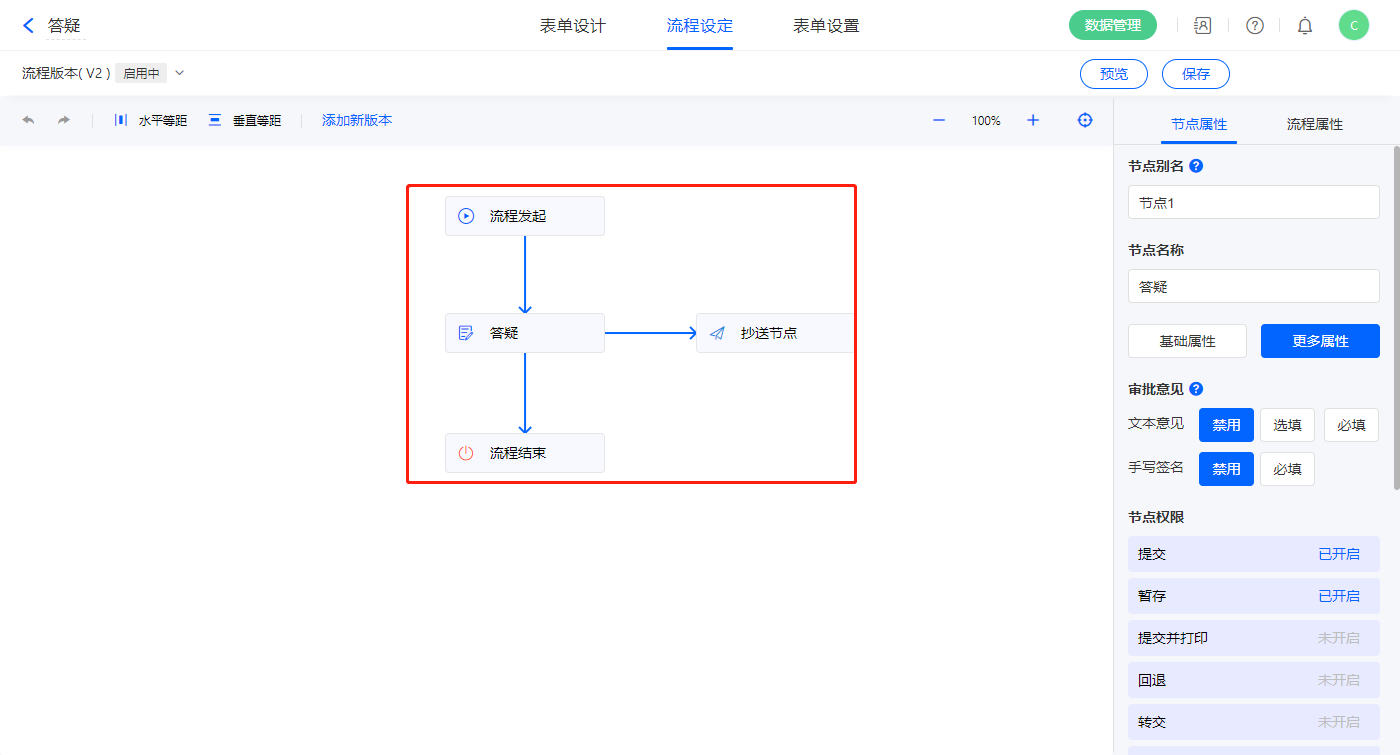This screenshot has width=1400, height=755.
Task: Switch to the 表单设计 tab
Action: click(x=573, y=26)
